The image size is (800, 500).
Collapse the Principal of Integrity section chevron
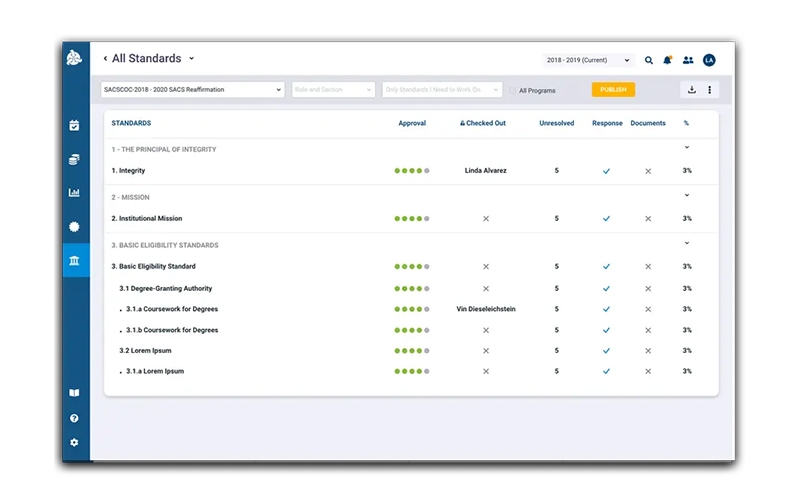[687, 148]
